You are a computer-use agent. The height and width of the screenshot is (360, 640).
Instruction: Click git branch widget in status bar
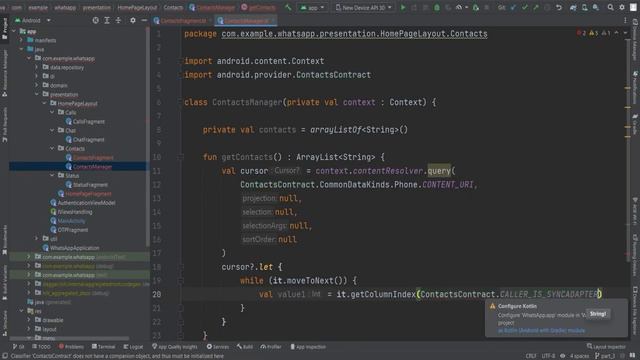[605, 356]
